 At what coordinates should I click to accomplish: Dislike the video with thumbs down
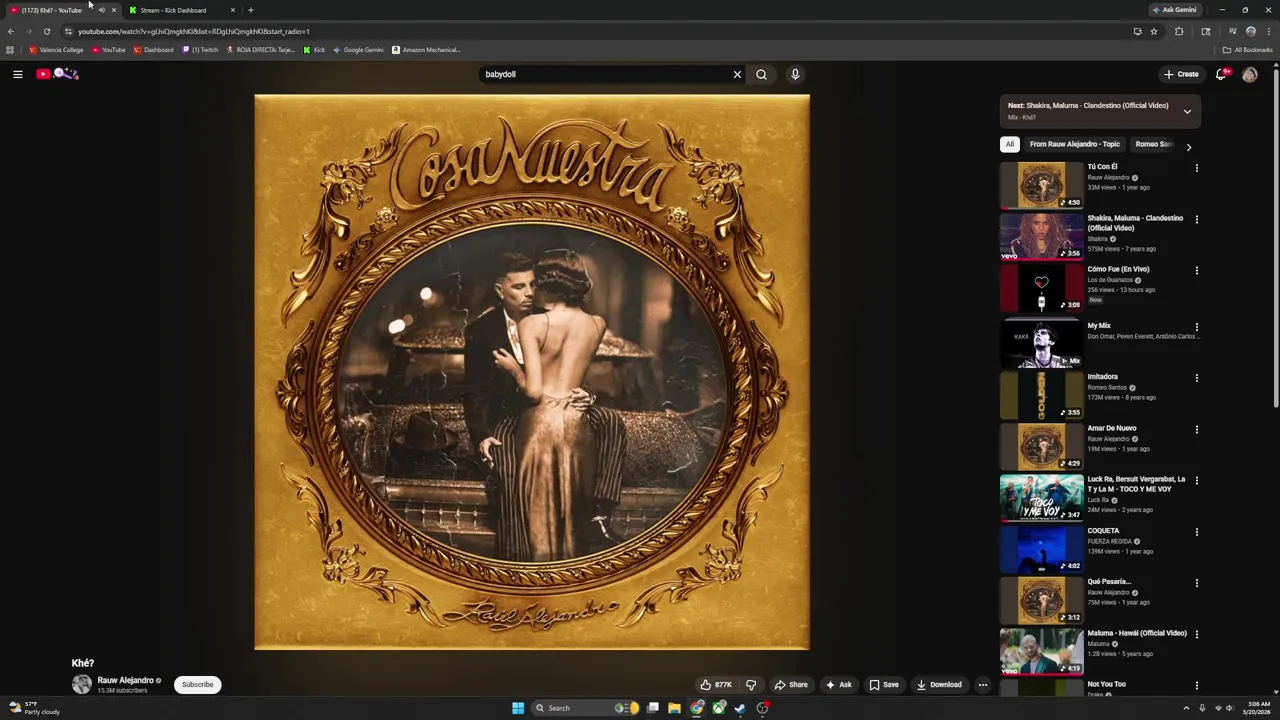[751, 685]
